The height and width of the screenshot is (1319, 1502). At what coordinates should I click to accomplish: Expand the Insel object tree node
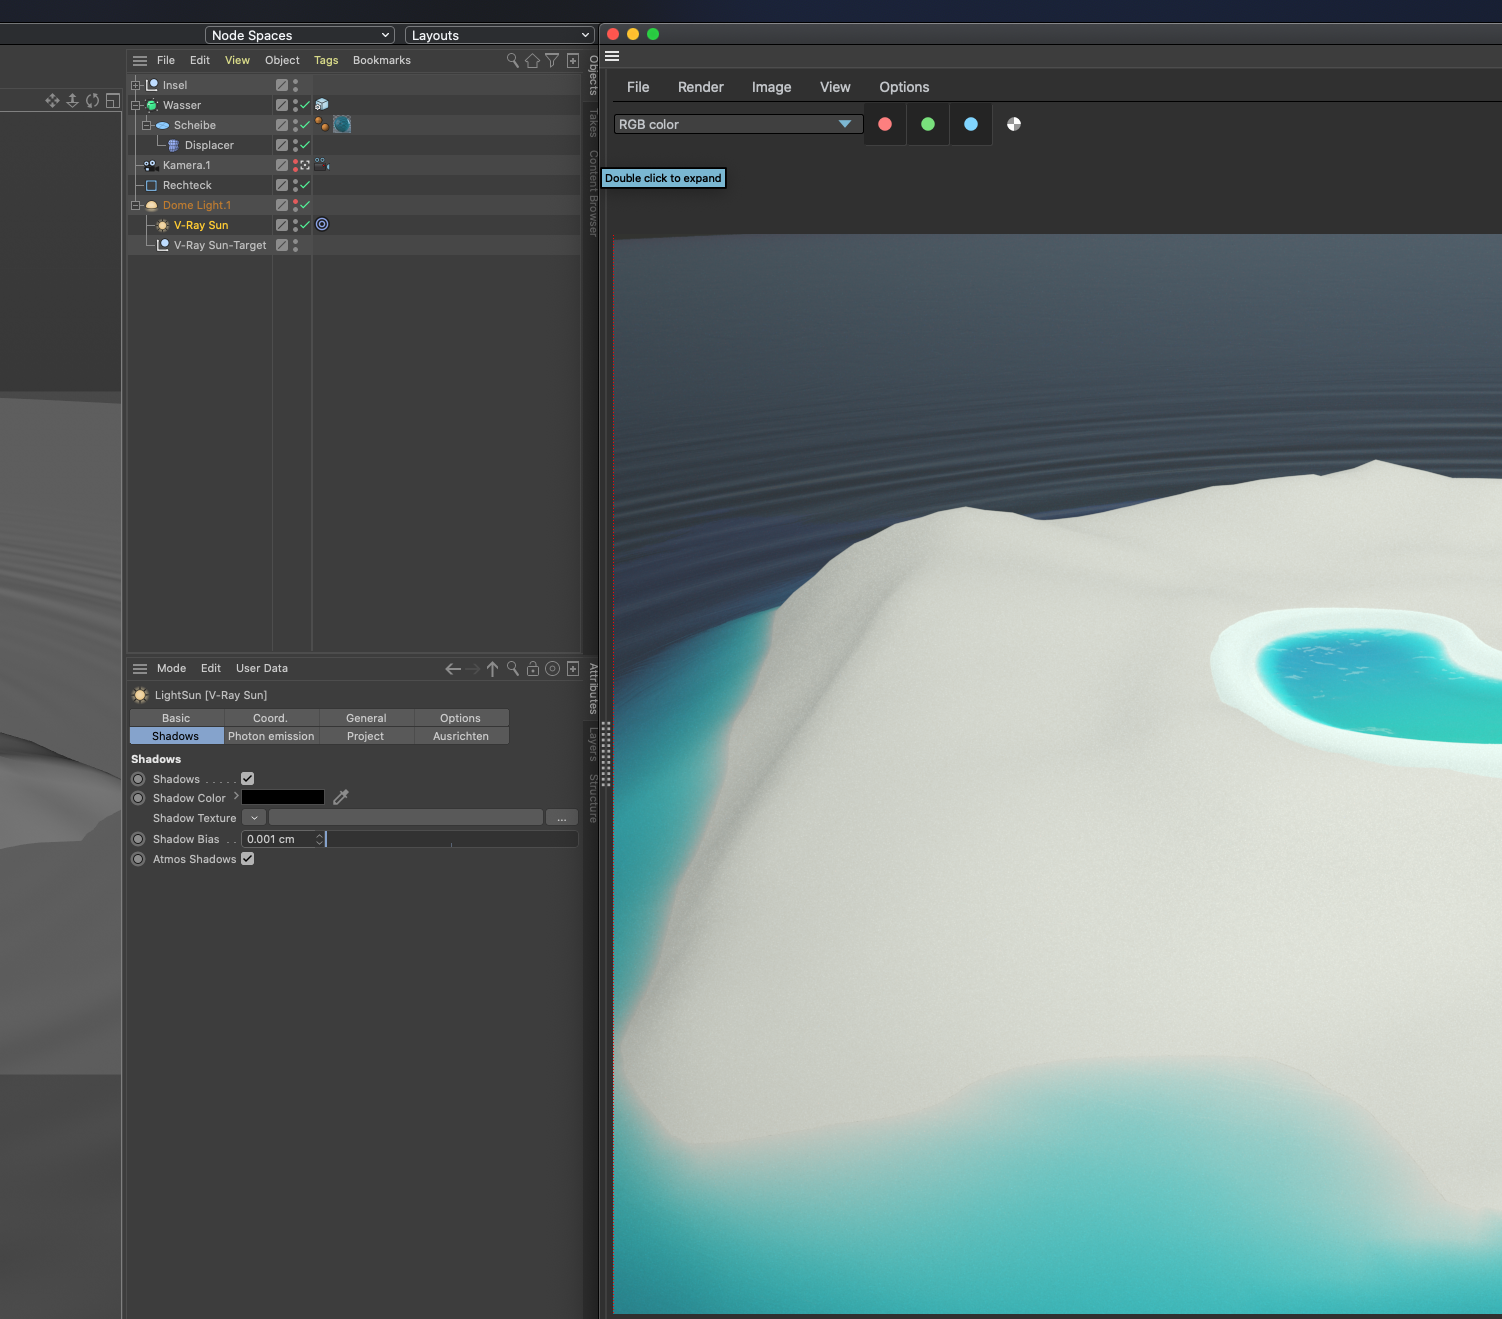(x=136, y=85)
